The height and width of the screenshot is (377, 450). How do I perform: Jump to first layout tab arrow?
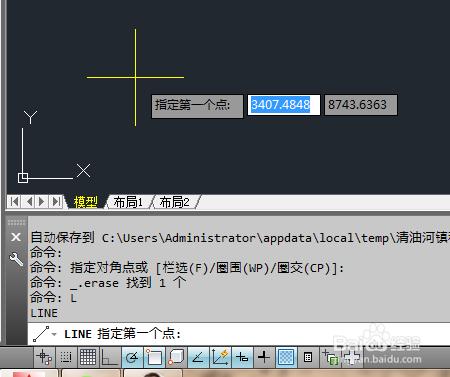coord(14,202)
